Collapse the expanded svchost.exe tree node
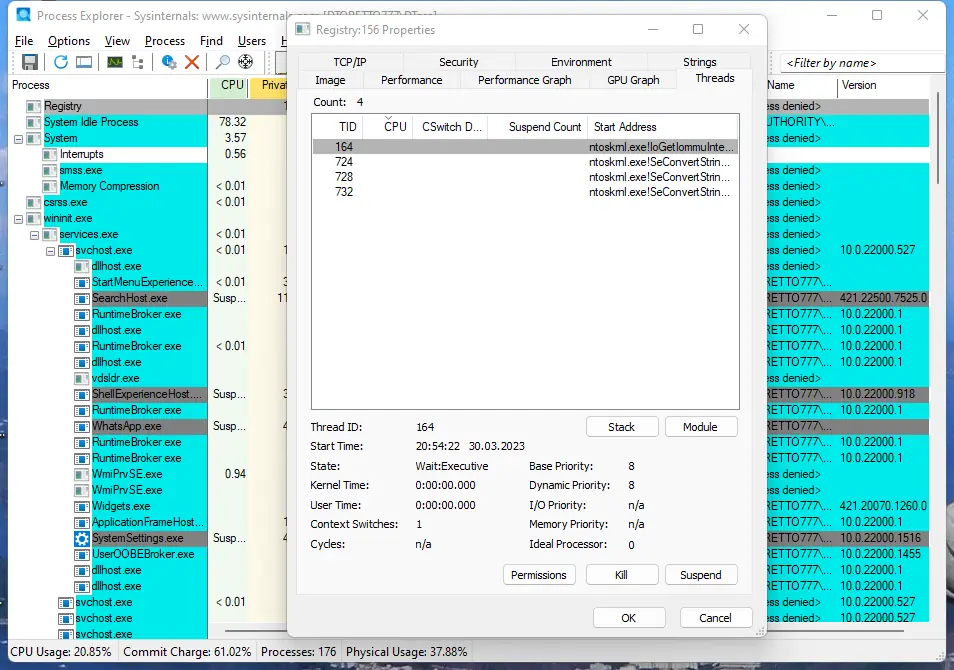954x670 pixels. click(x=50, y=251)
